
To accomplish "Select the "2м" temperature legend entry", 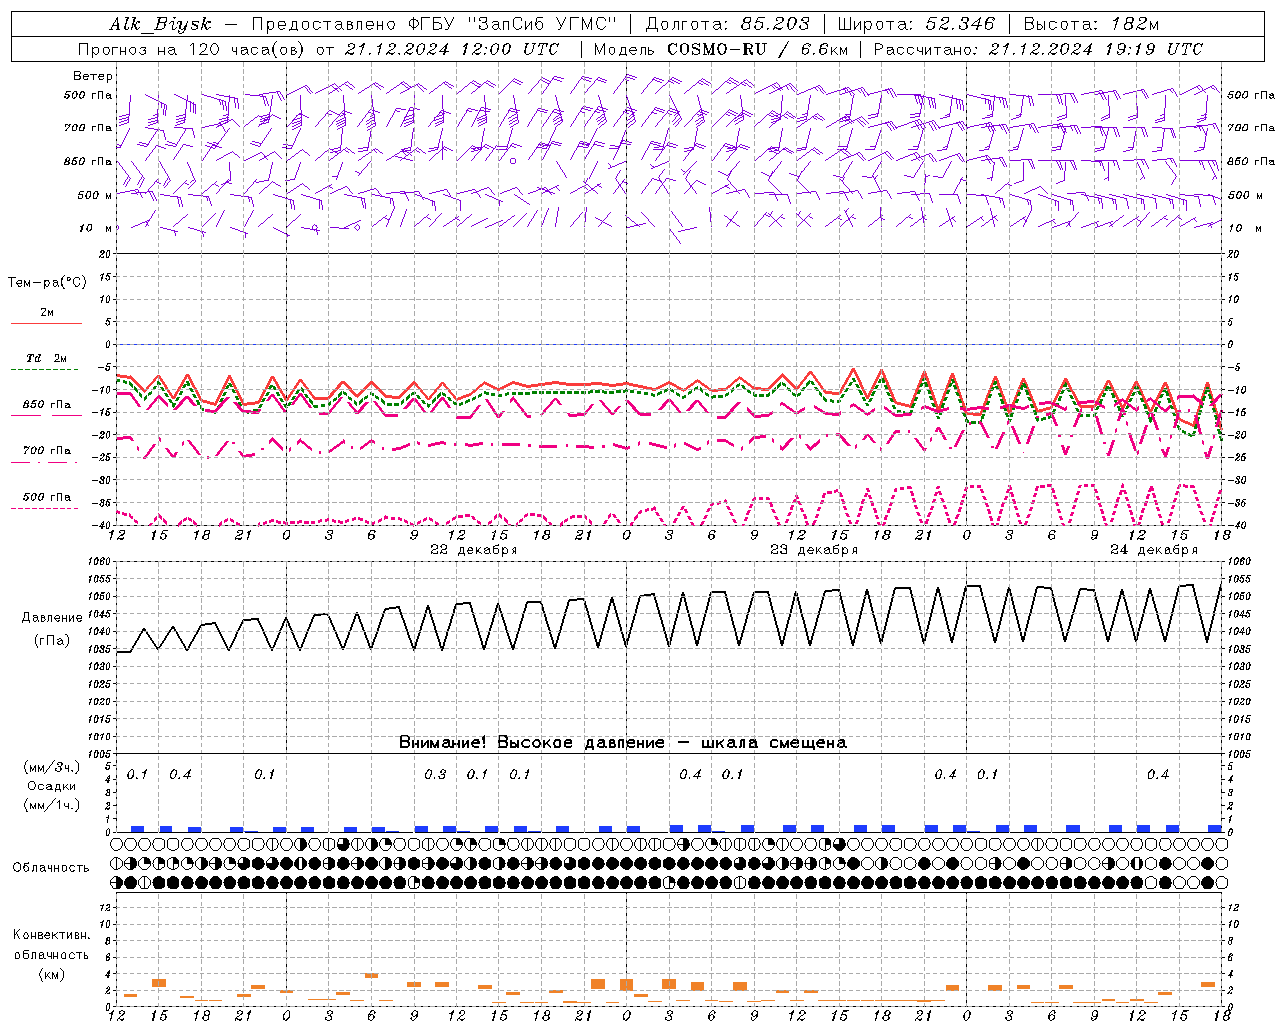I will (x=47, y=313).
